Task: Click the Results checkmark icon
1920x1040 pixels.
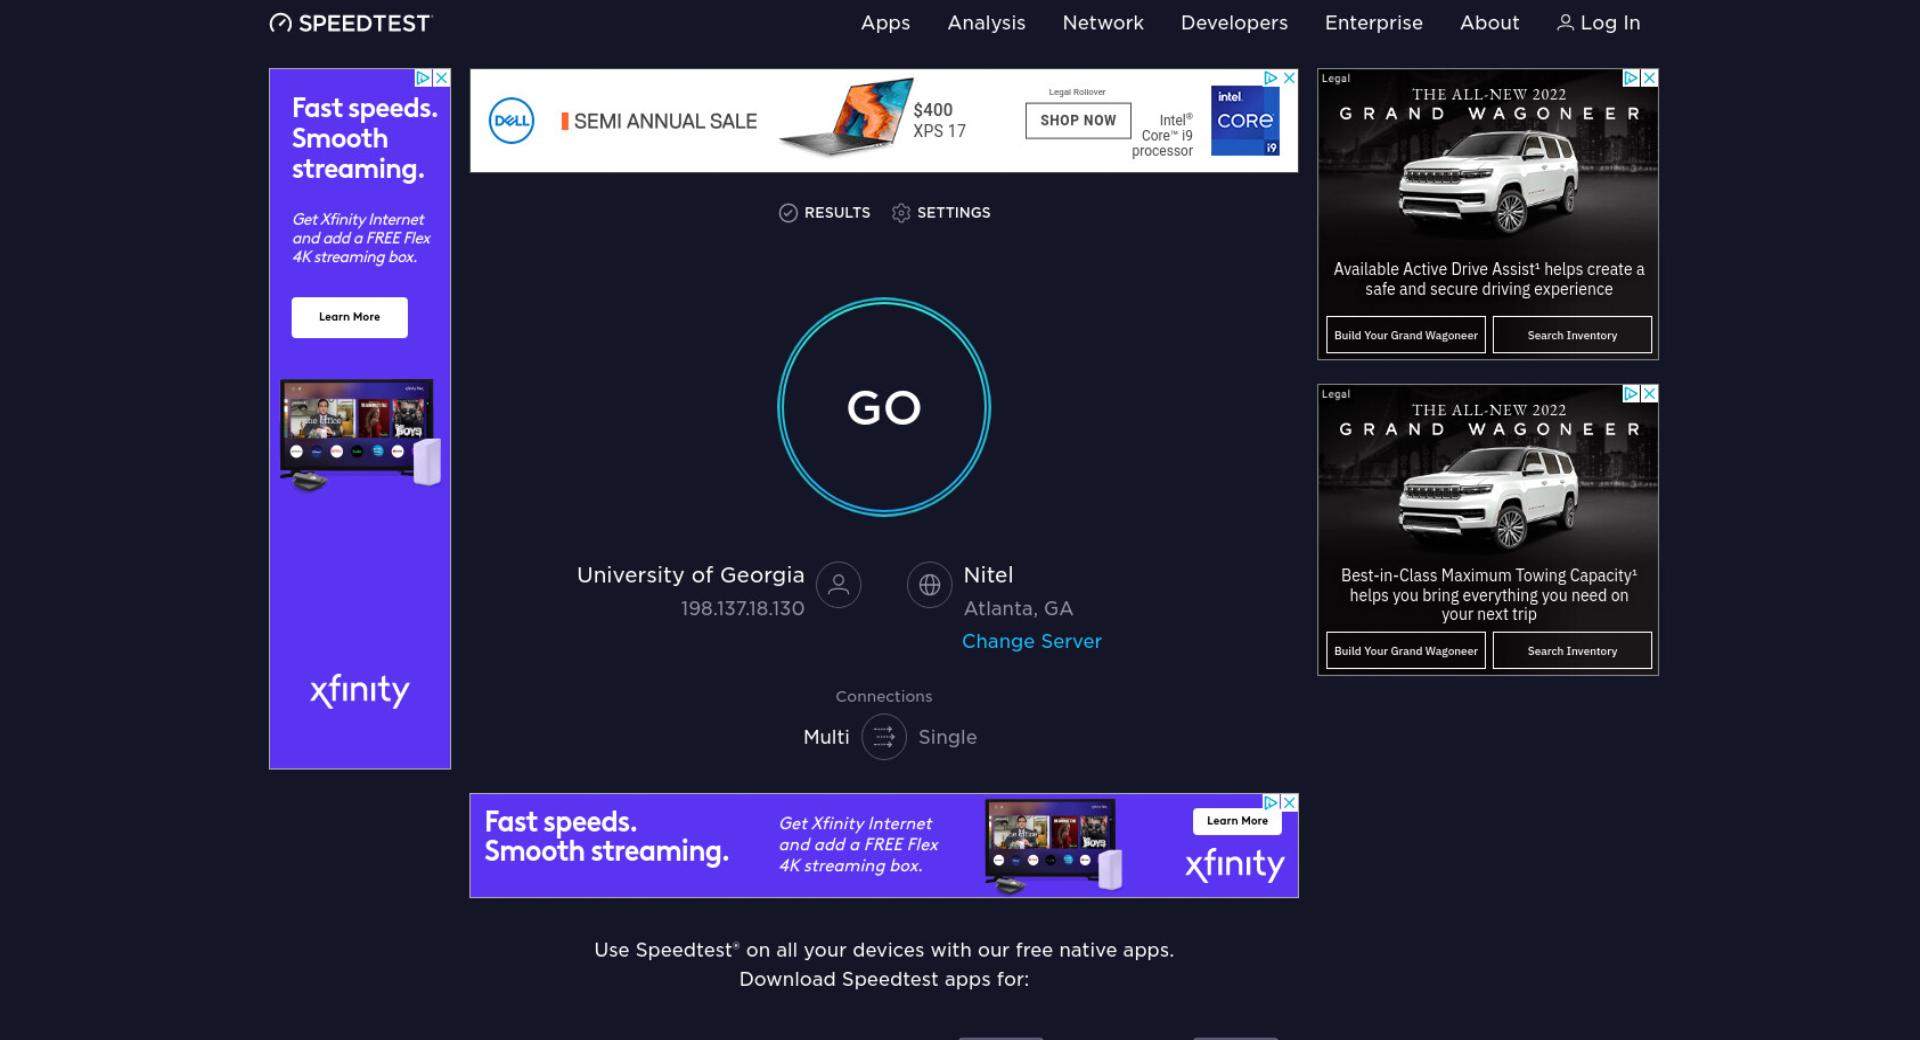Action: [x=788, y=213]
